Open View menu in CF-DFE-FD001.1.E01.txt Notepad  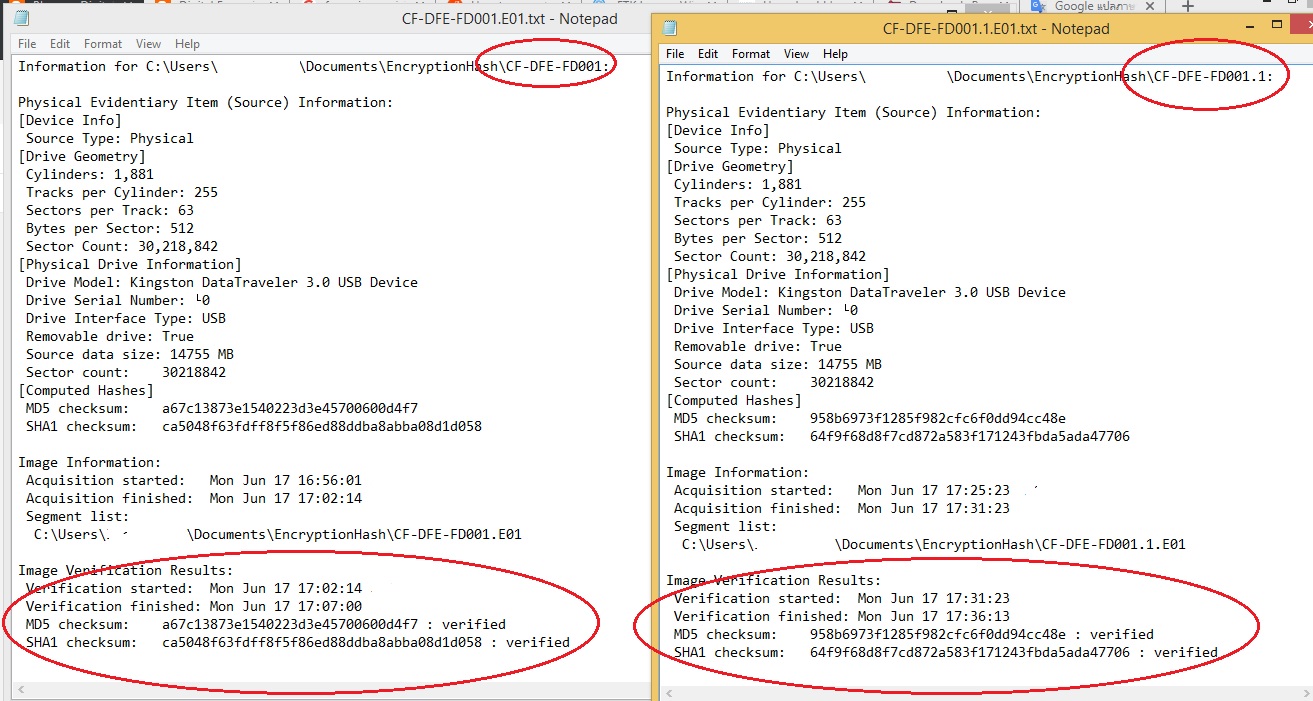pyautogui.click(x=796, y=54)
